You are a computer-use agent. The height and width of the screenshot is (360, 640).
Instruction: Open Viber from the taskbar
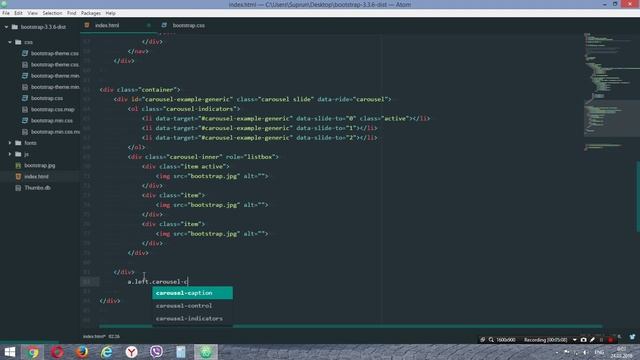(x=156, y=352)
